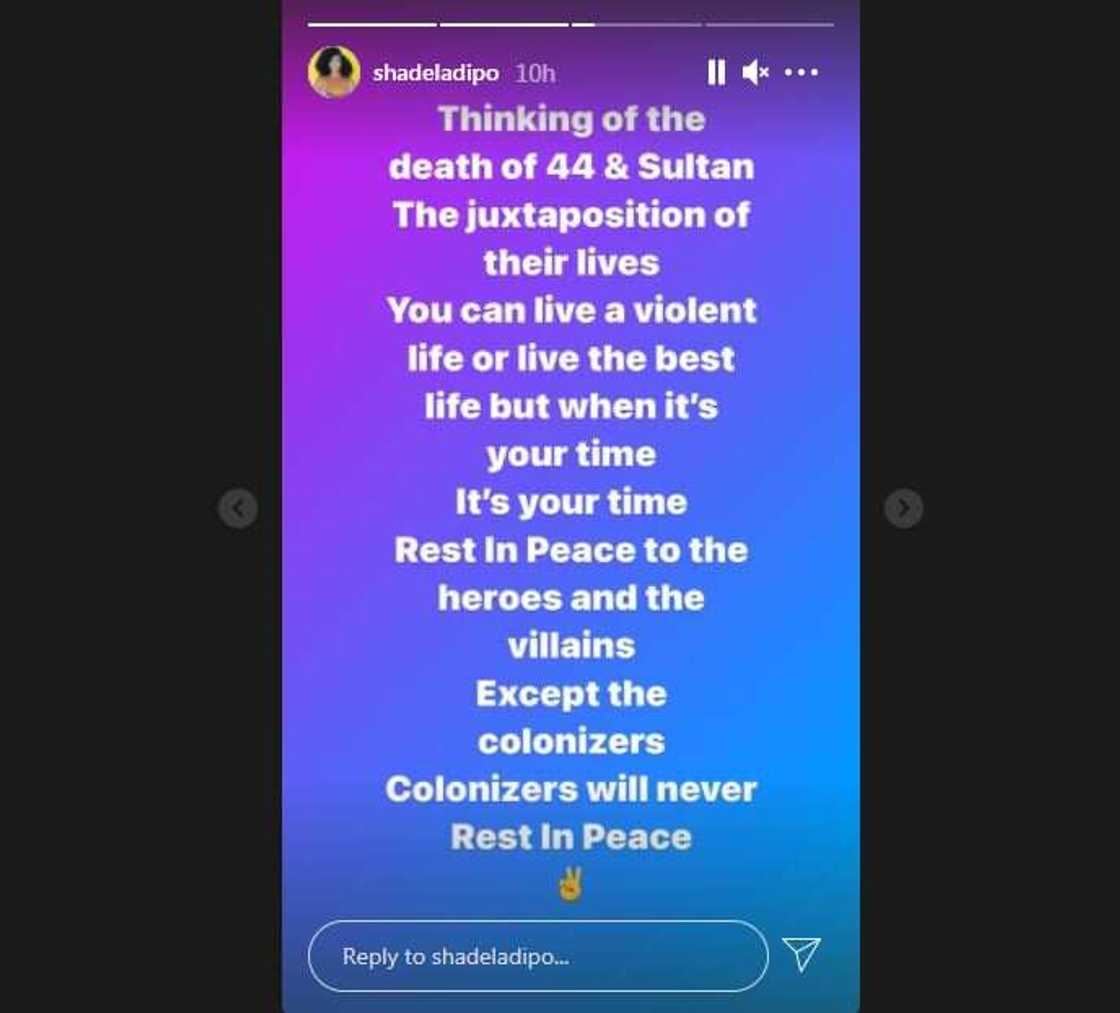Viewport: 1120px width, 1013px height.
Task: Pause the story playback
Action: click(716, 72)
